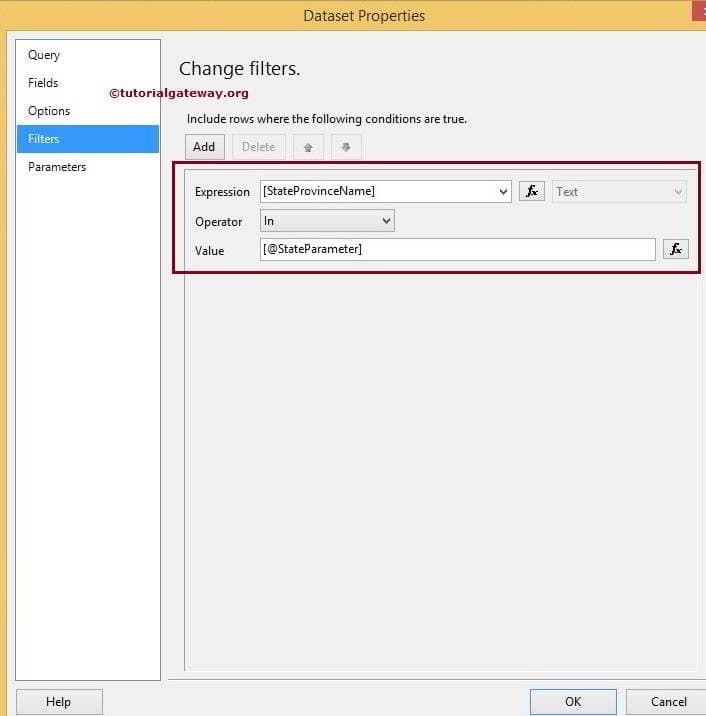Select the Filters page
The width and height of the screenshot is (706, 716).
click(x=88, y=139)
